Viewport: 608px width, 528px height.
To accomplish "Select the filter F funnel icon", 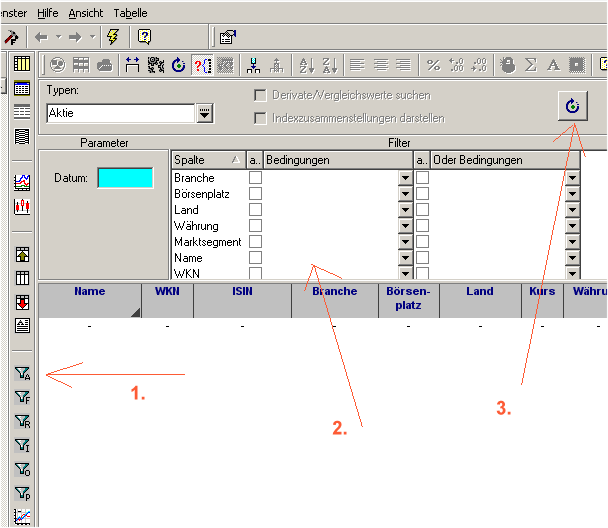I will click(22, 397).
